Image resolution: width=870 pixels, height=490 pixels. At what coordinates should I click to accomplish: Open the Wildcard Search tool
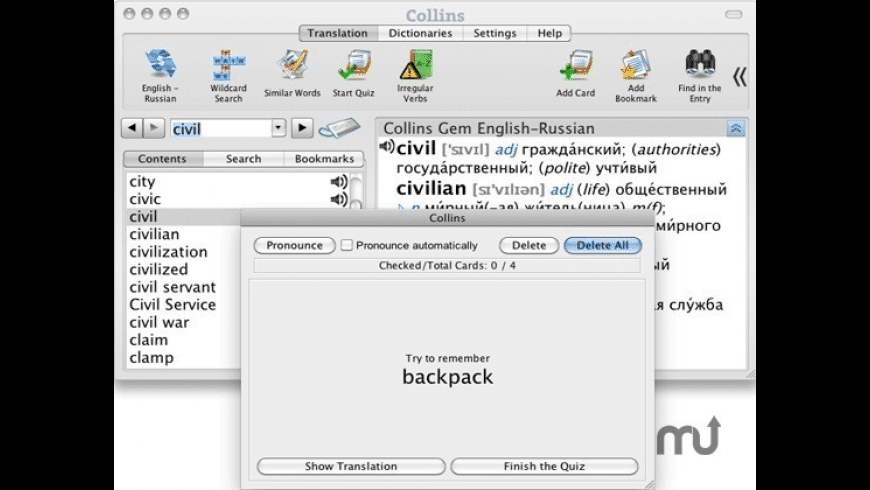click(228, 75)
